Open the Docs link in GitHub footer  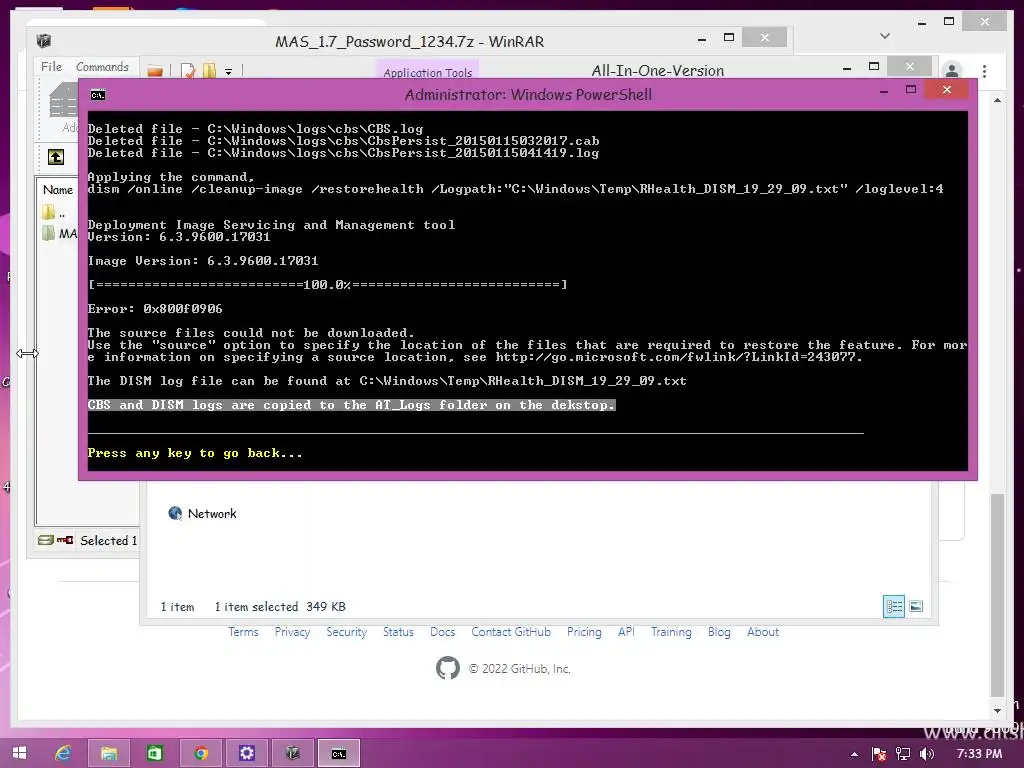coord(442,632)
